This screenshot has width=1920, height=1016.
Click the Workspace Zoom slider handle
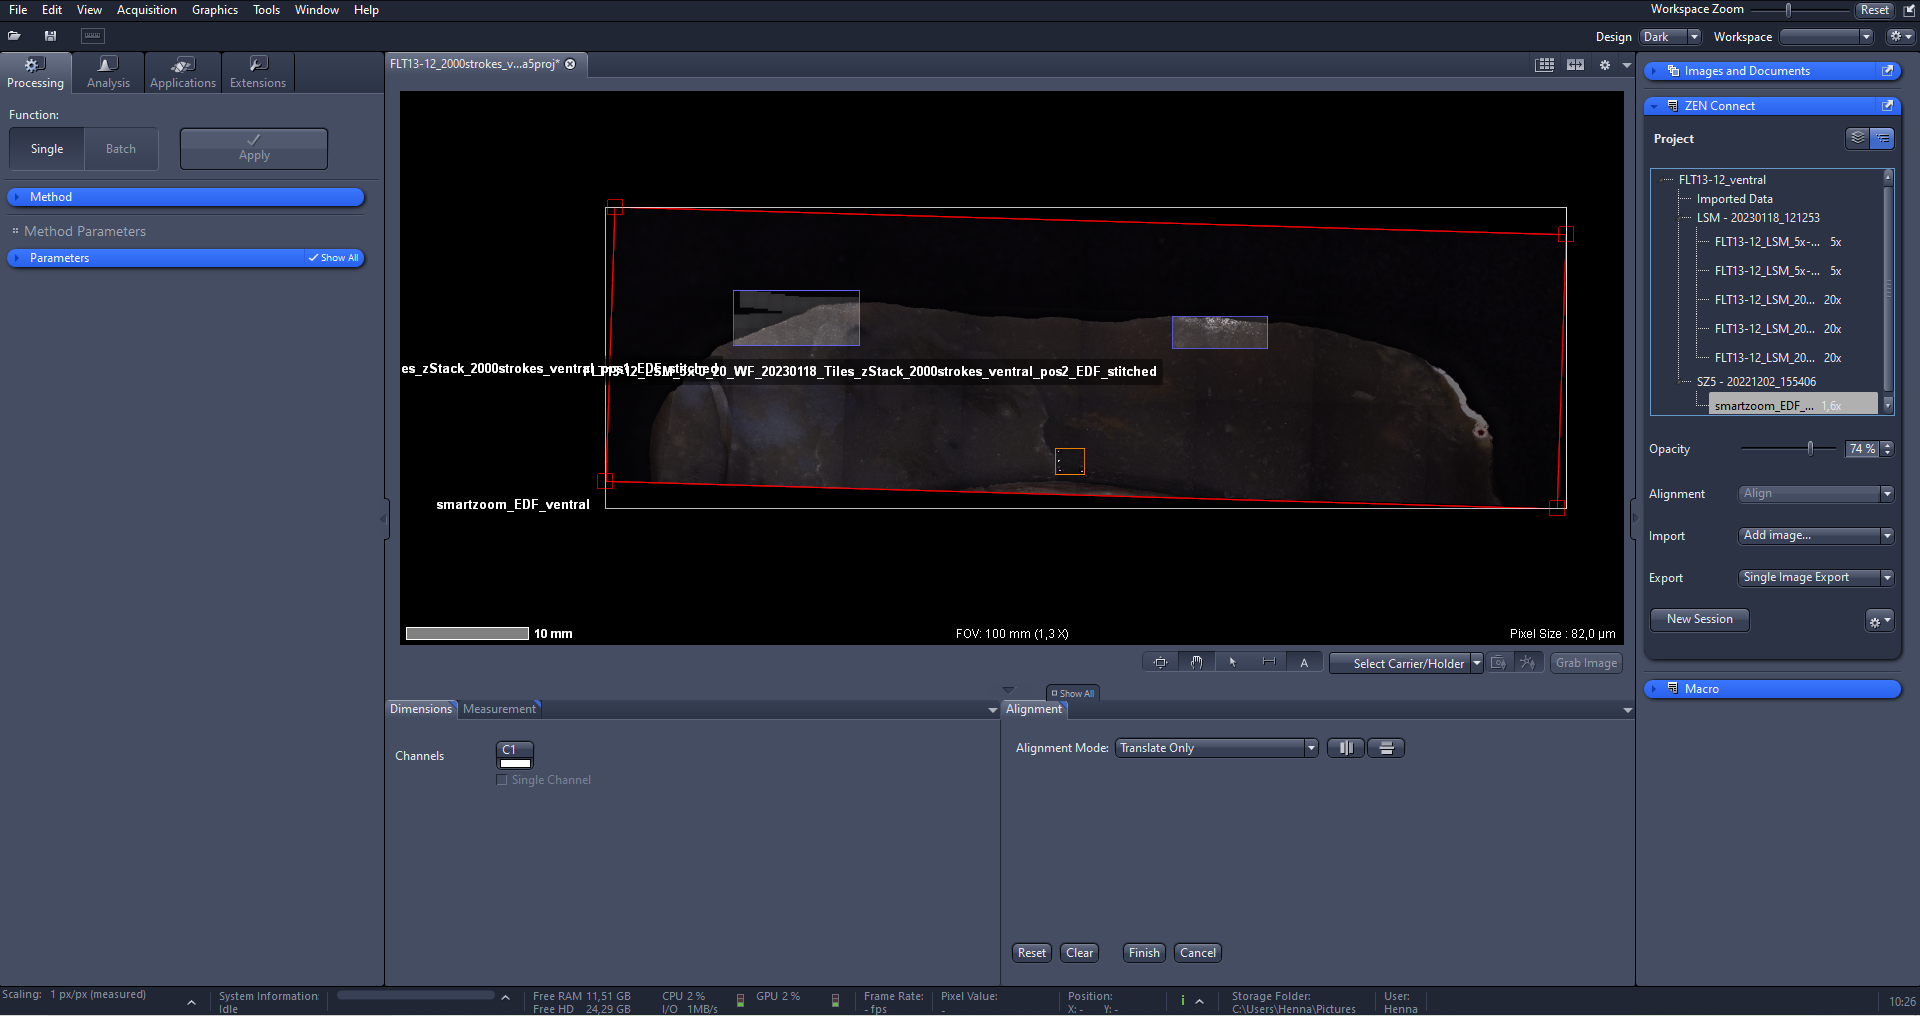tap(1789, 10)
